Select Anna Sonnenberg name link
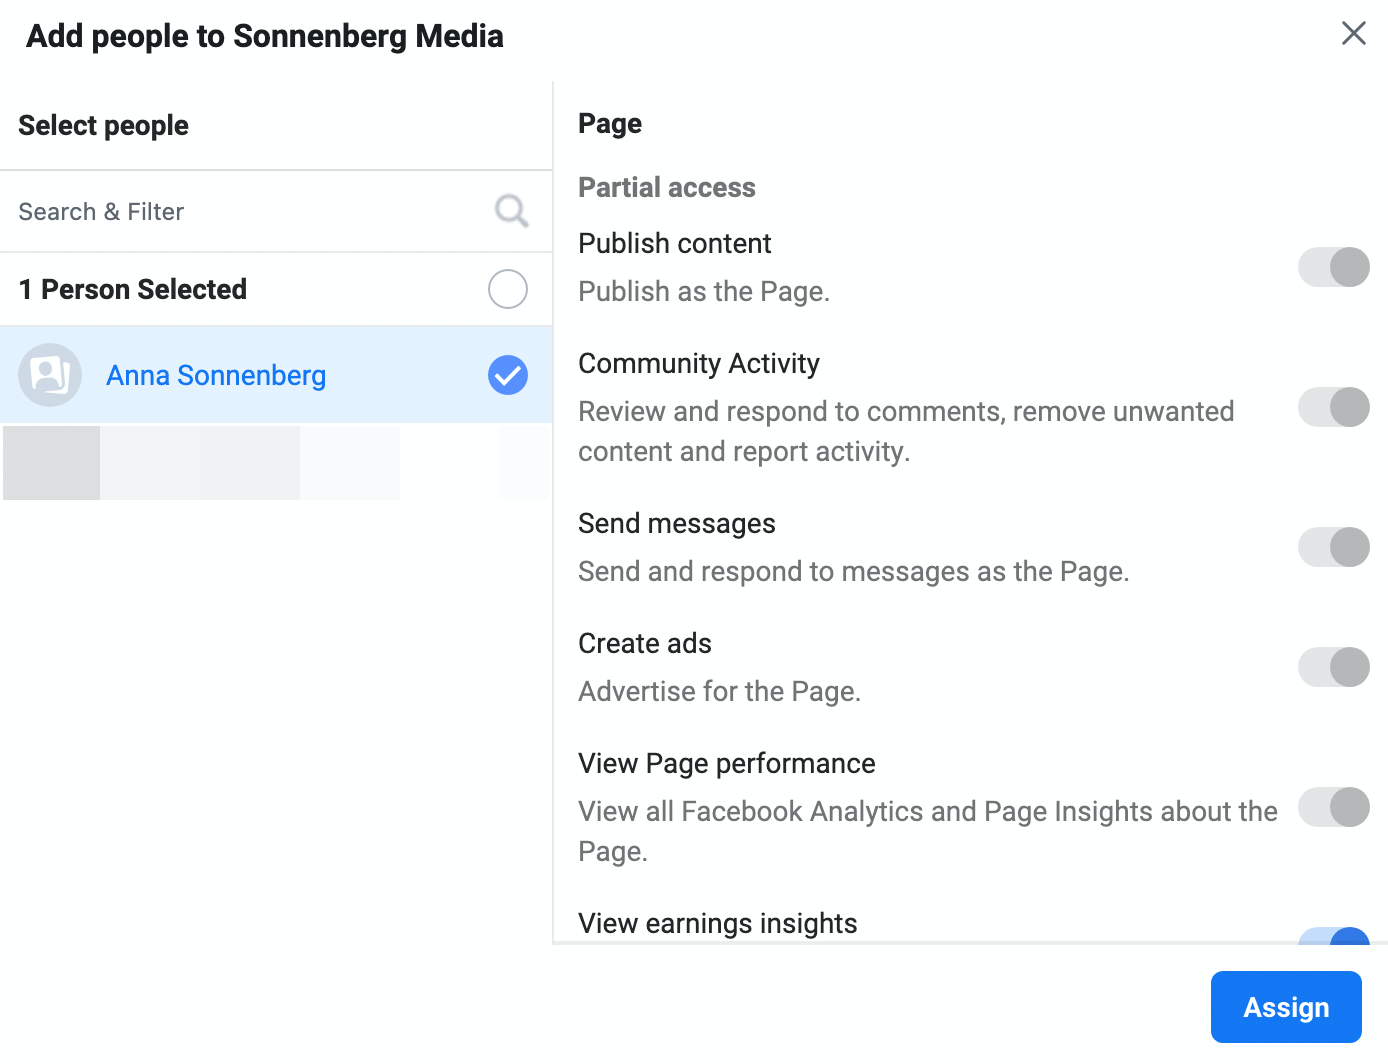Image resolution: width=1388 pixels, height=1064 pixels. (216, 375)
